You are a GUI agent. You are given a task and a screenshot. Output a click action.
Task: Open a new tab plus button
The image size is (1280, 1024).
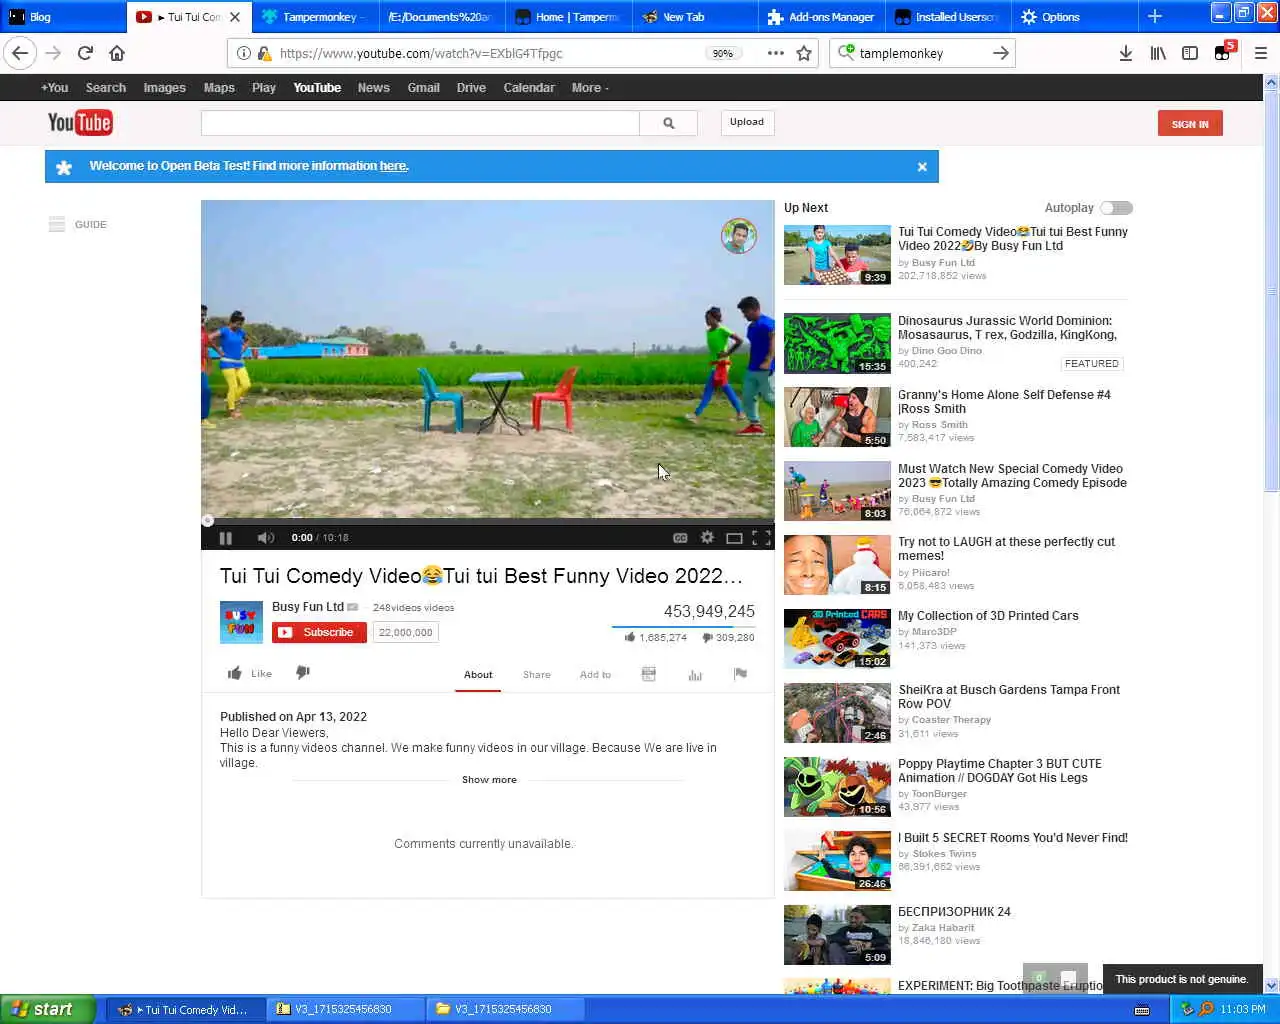tap(1155, 16)
